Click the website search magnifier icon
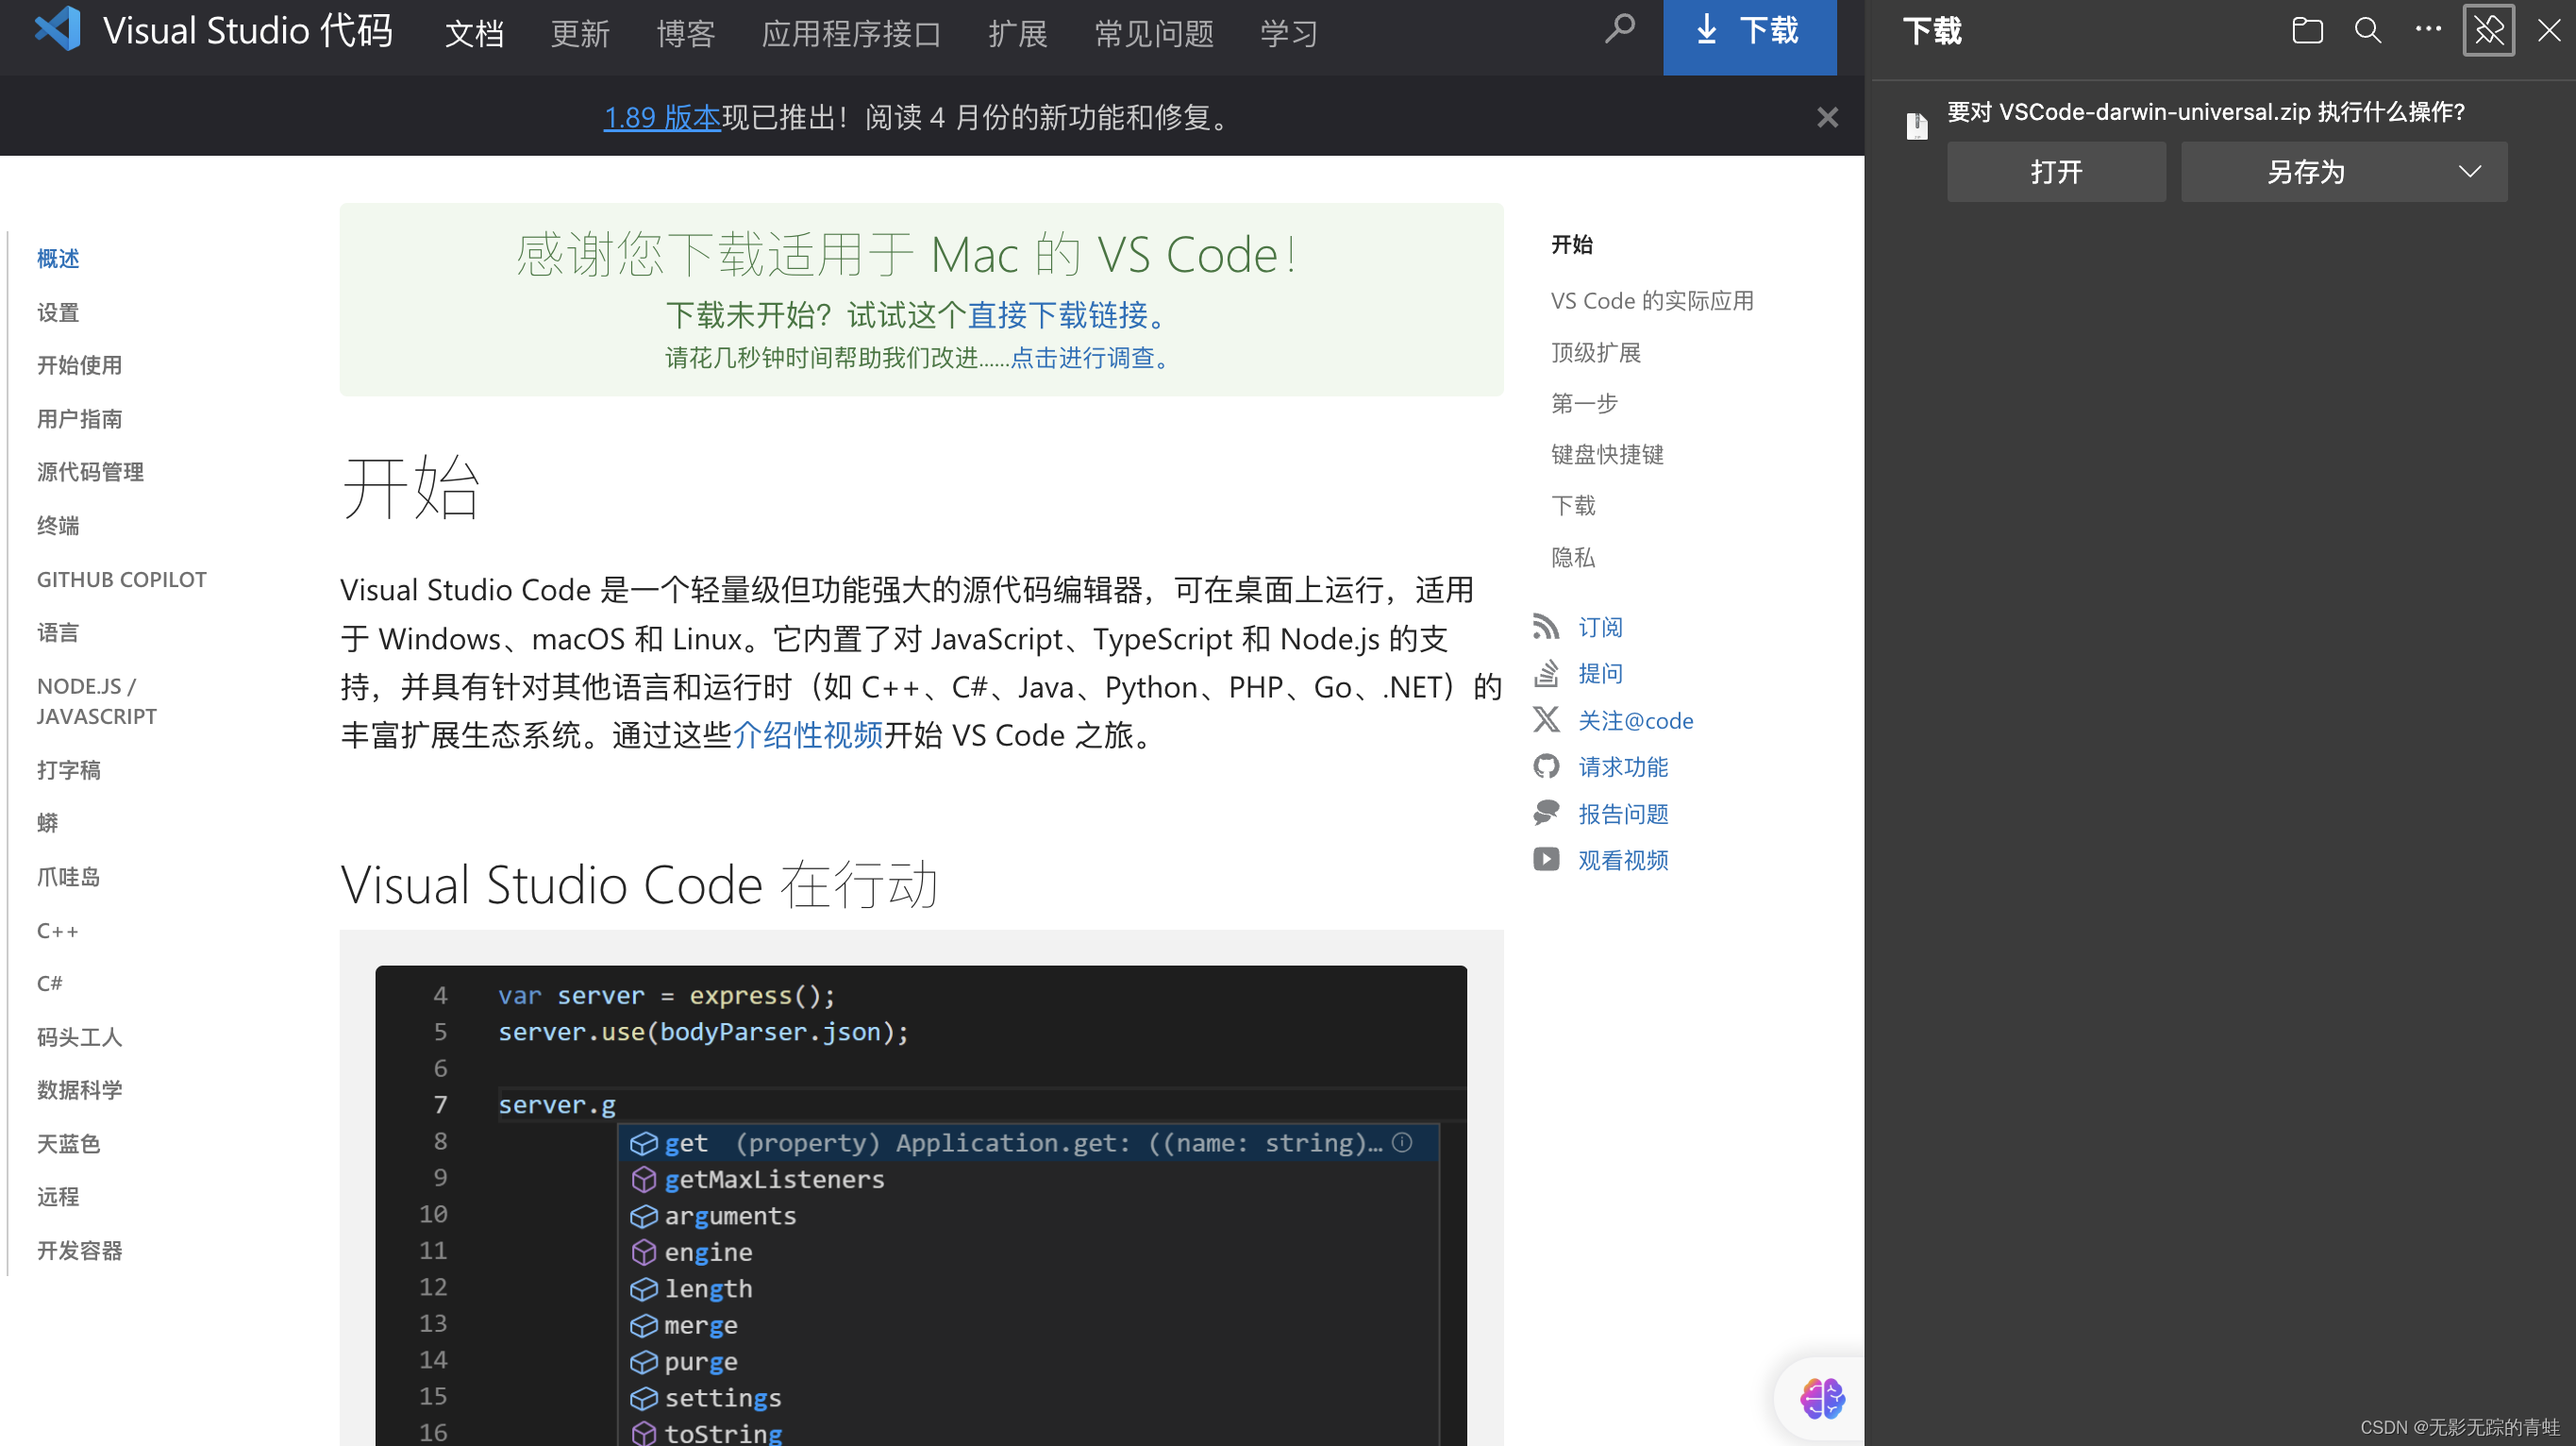 (1619, 30)
